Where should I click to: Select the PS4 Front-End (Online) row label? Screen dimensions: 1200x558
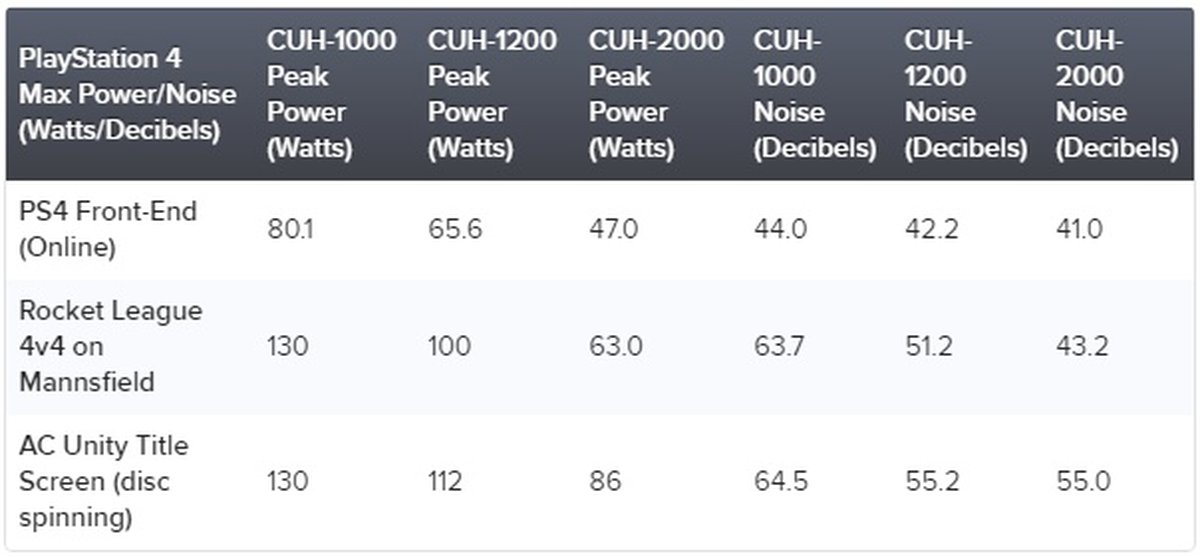pos(108,229)
